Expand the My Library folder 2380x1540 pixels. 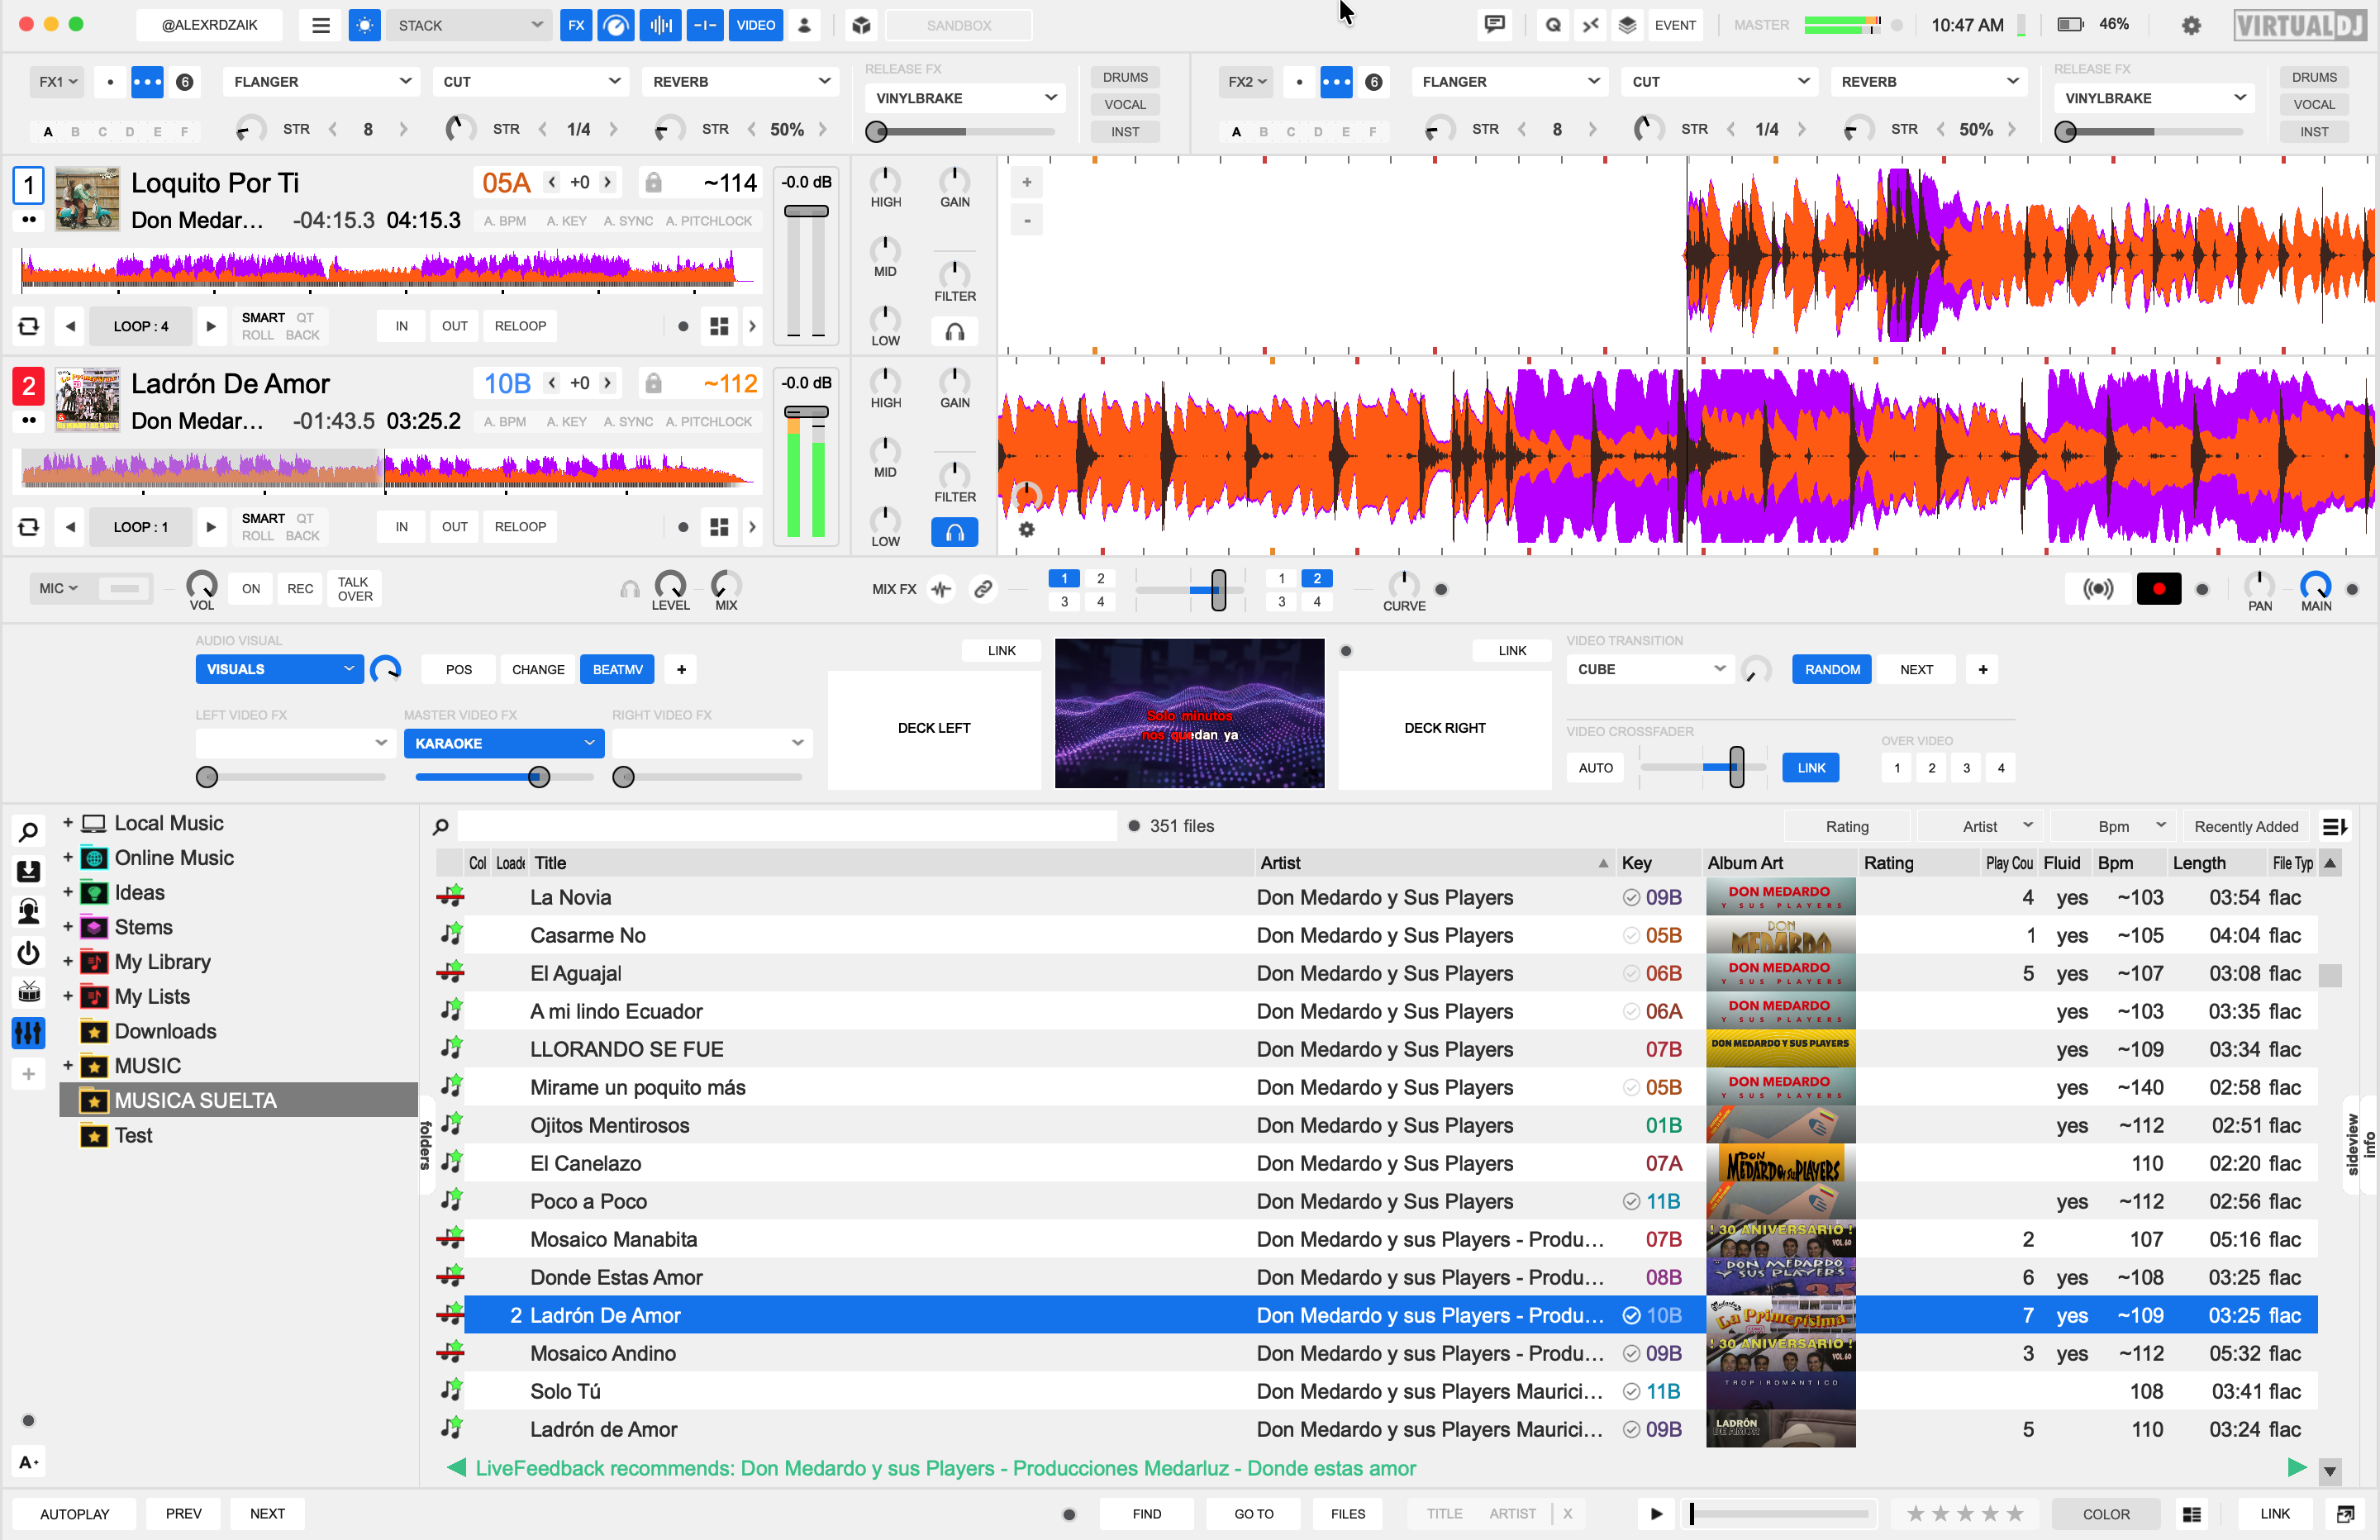68,962
